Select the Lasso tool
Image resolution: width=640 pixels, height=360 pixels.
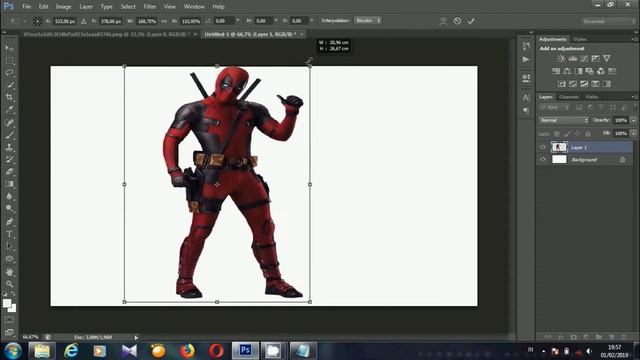click(9, 73)
